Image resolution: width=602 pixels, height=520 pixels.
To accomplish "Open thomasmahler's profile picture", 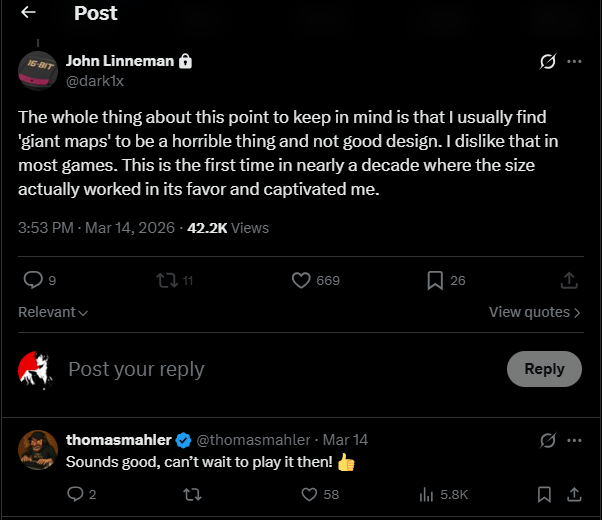I will click(x=38, y=450).
